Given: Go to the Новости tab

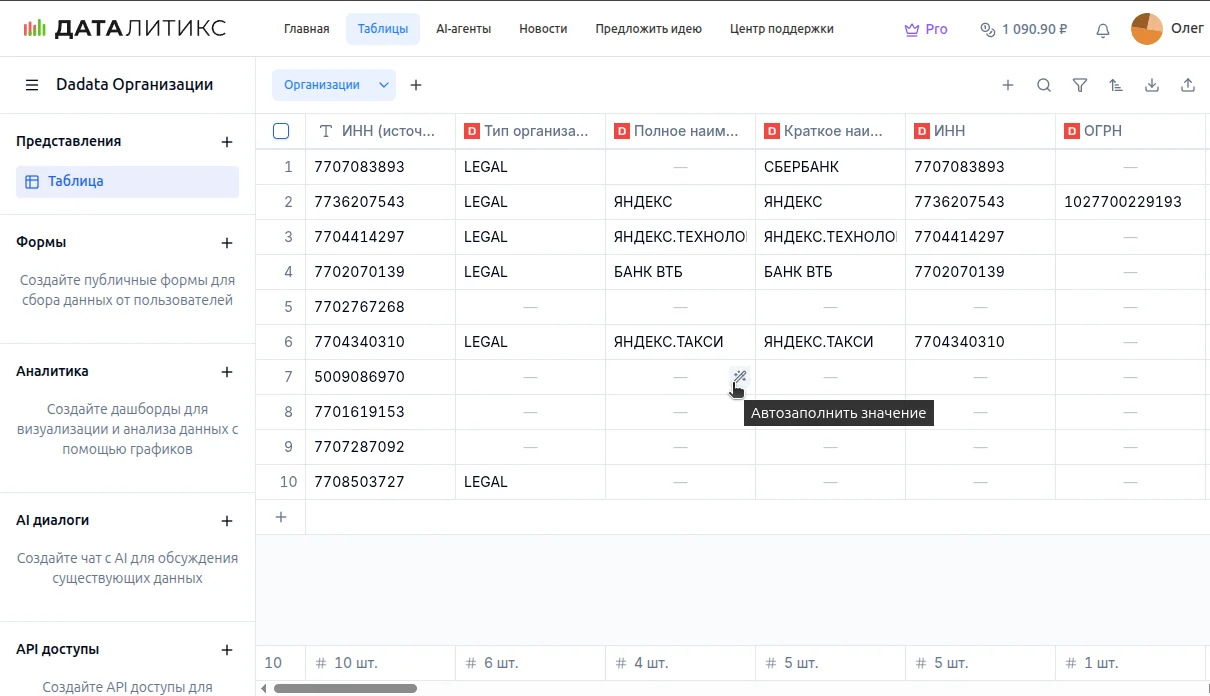Looking at the screenshot, I should click(543, 29).
